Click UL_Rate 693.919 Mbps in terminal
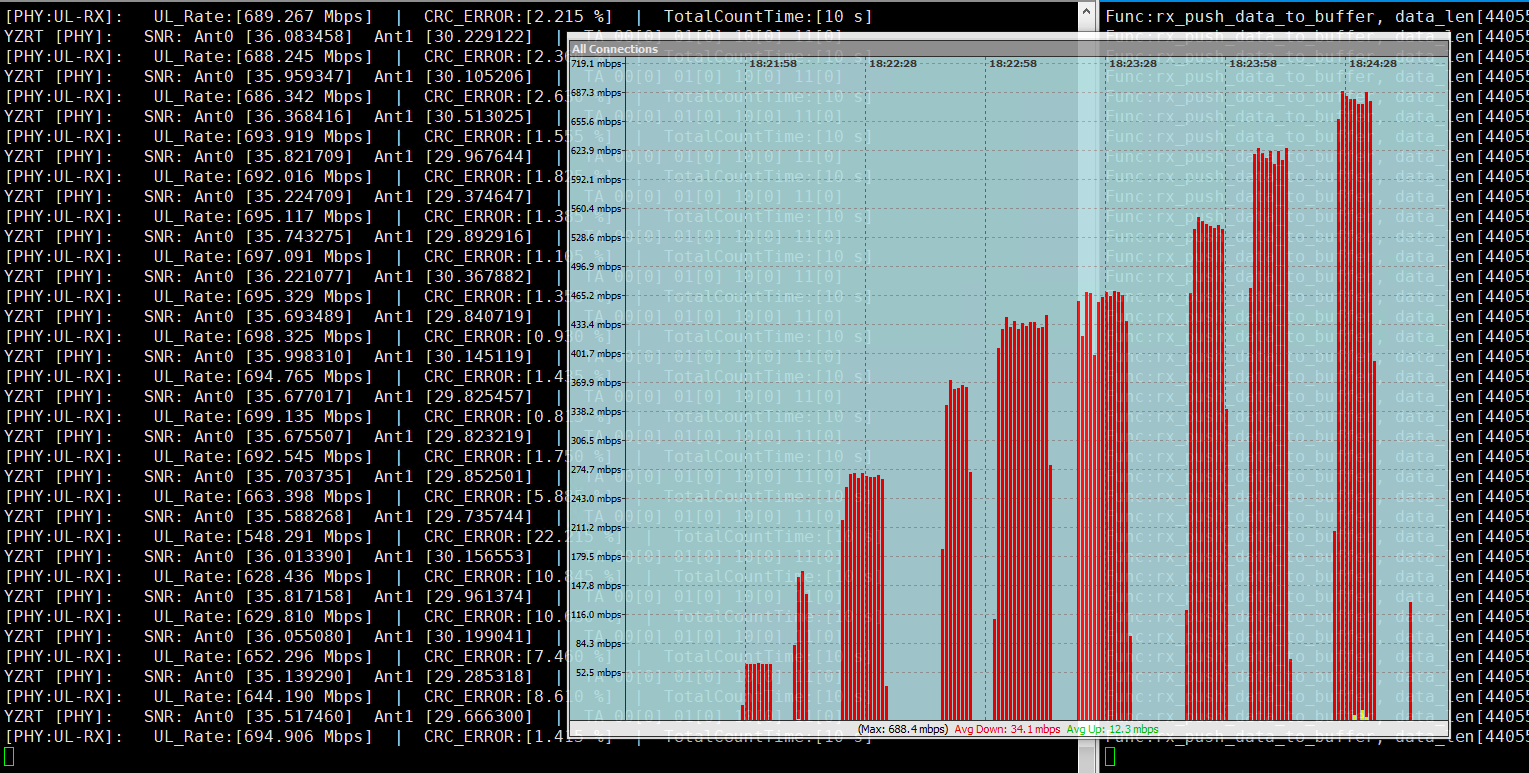Image resolution: width=1529 pixels, height=773 pixels. tap(263, 136)
